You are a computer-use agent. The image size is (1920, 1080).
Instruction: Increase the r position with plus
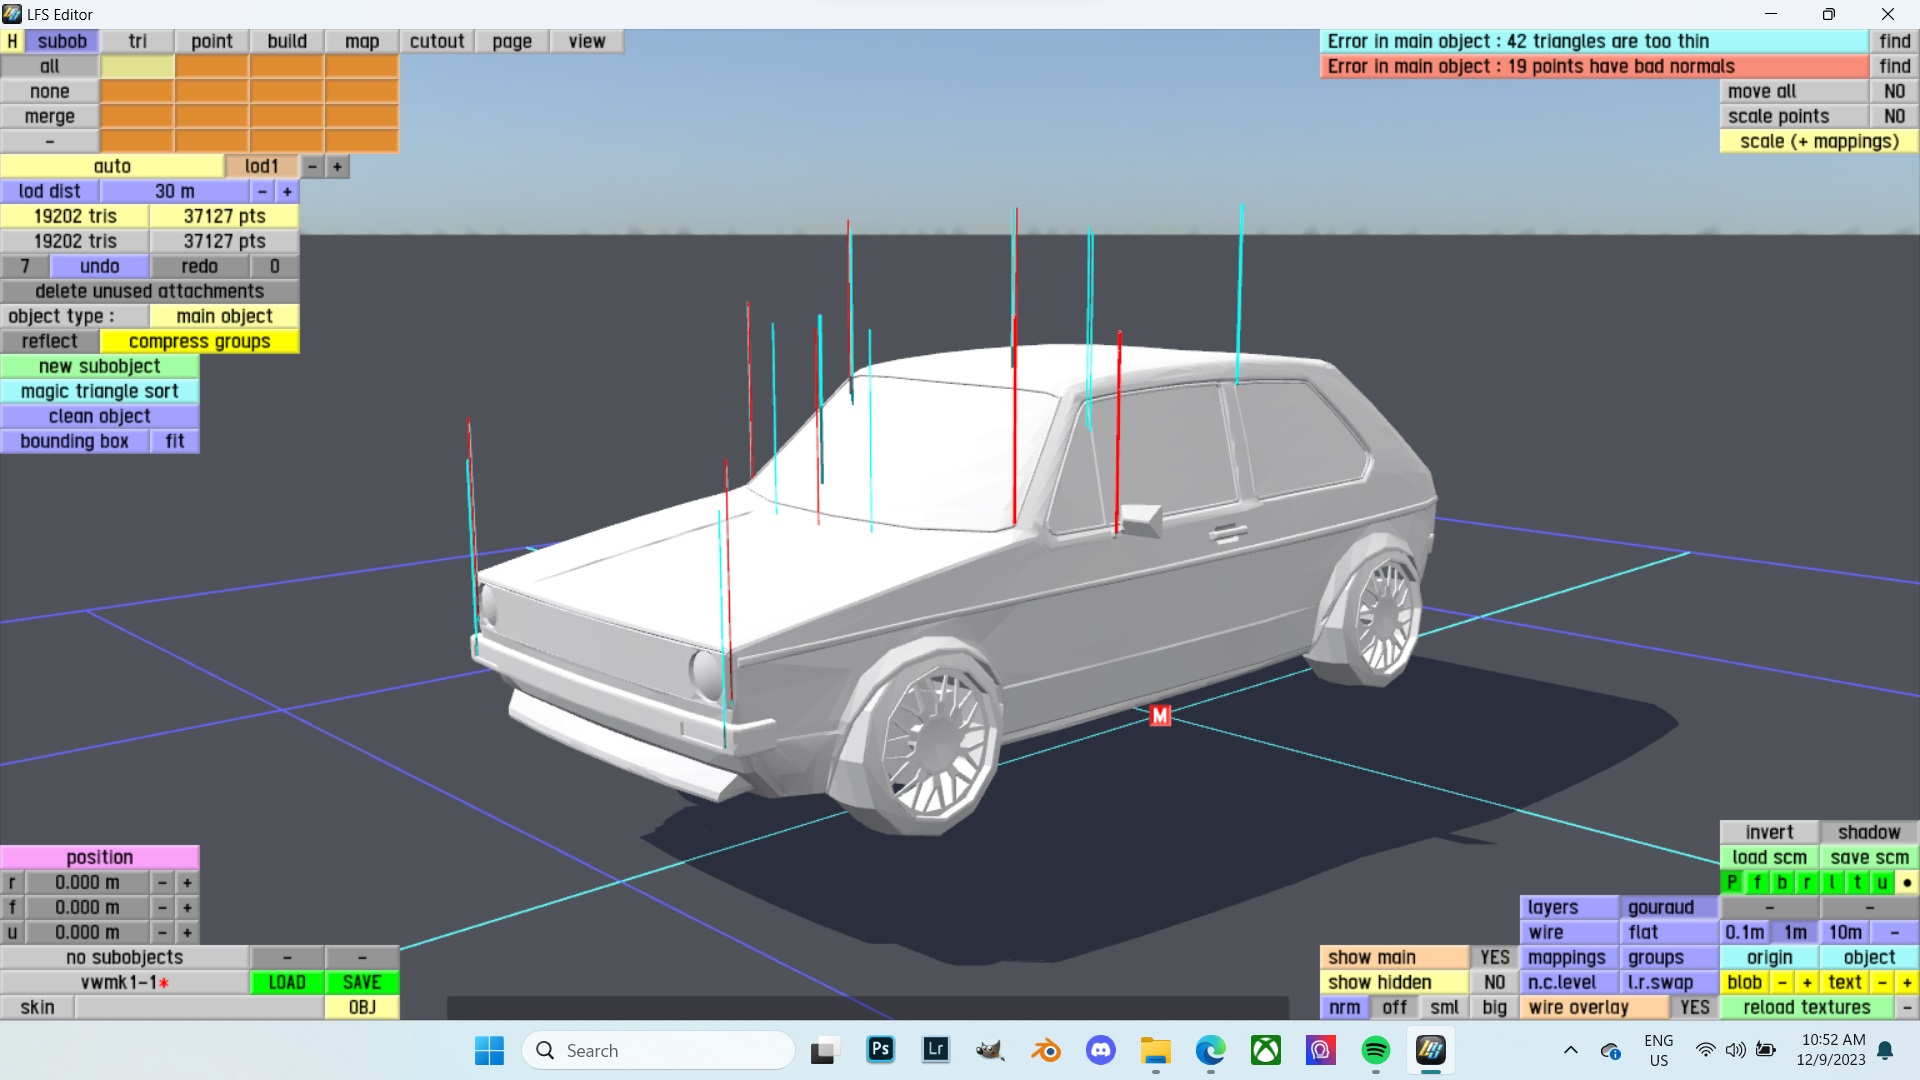pos(187,882)
